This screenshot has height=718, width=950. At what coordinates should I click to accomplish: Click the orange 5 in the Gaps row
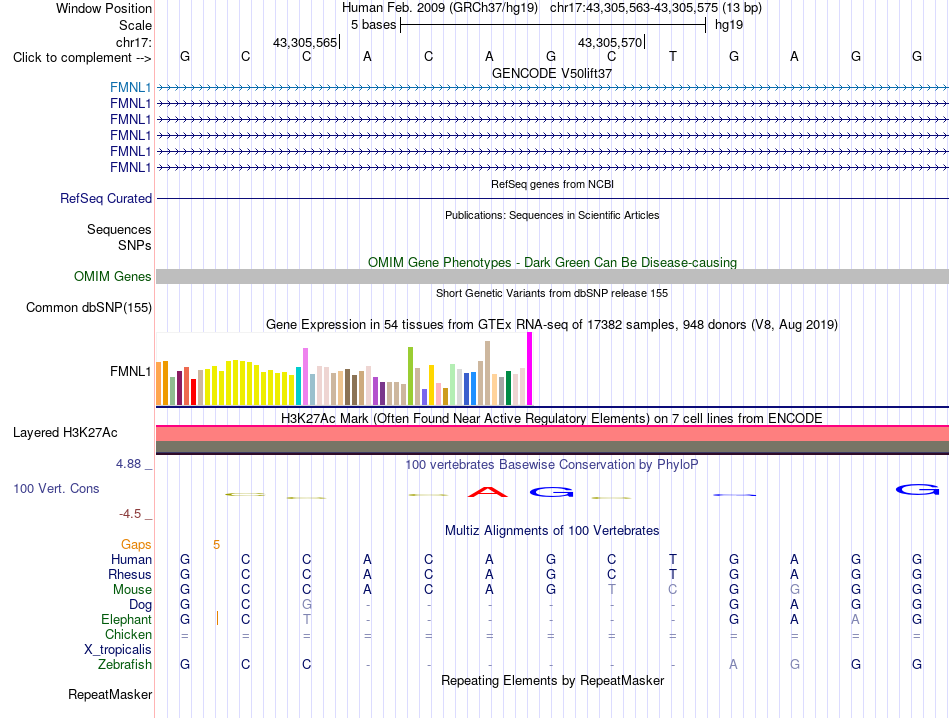coord(216,545)
